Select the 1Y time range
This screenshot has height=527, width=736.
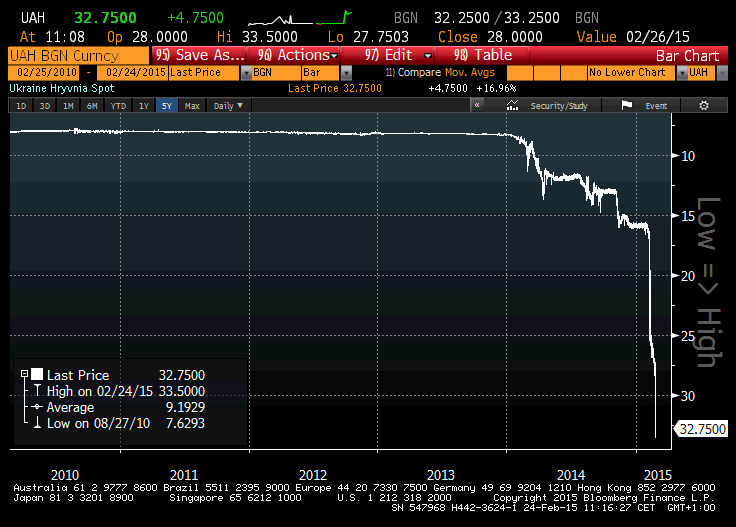coord(144,106)
